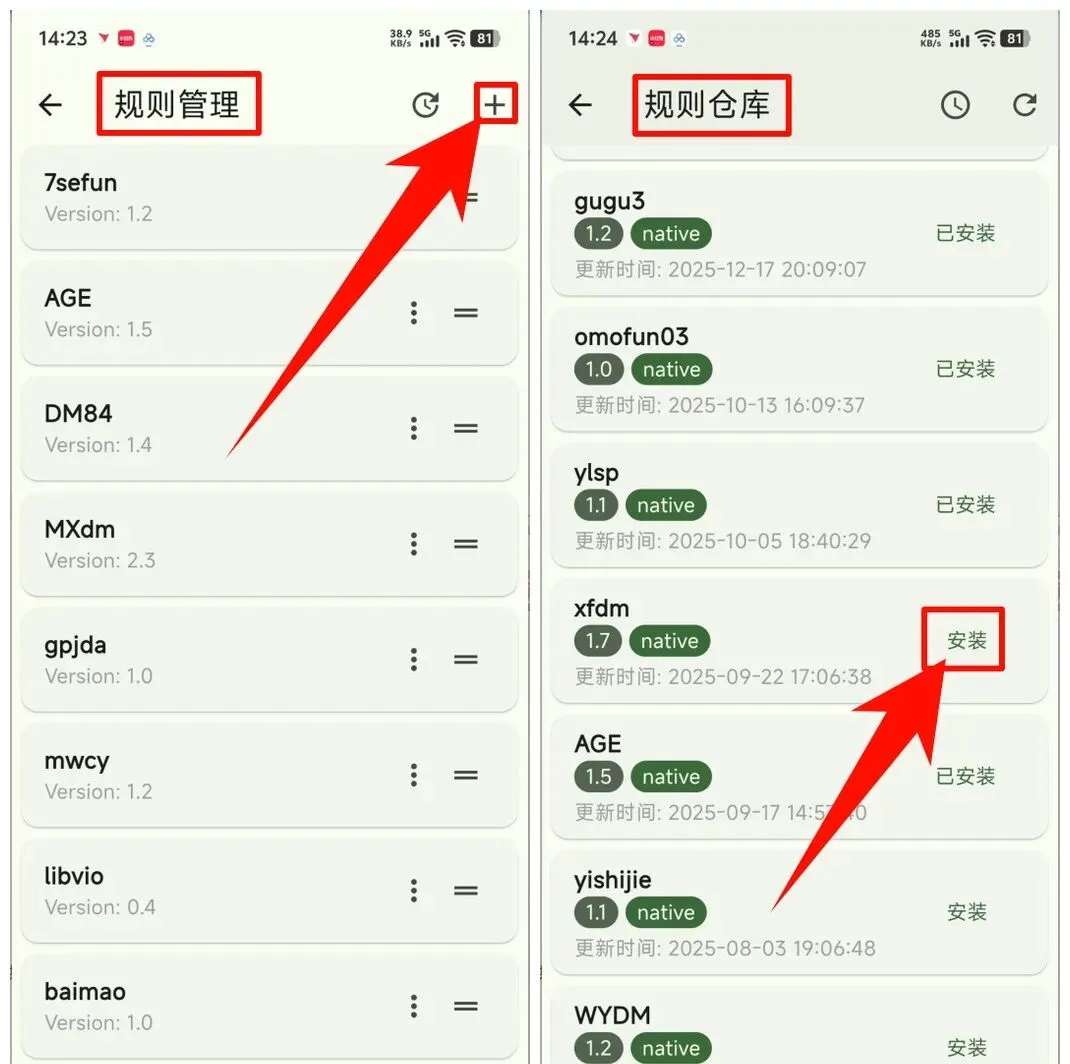Image resolution: width=1070 pixels, height=1064 pixels.
Task: Install the xfdm rule
Action: pos(966,640)
